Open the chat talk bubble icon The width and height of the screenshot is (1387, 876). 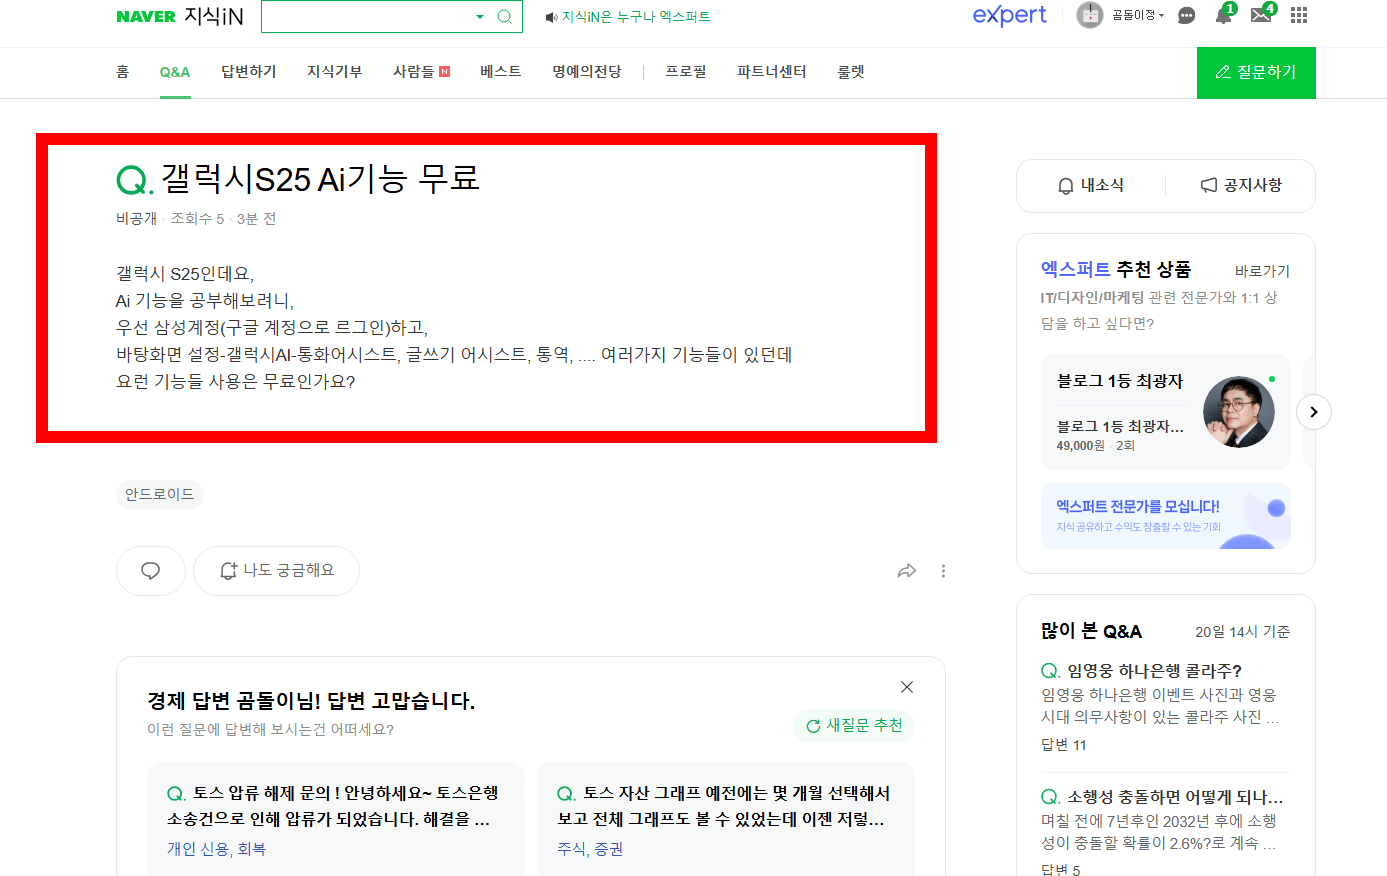[x=1187, y=15]
